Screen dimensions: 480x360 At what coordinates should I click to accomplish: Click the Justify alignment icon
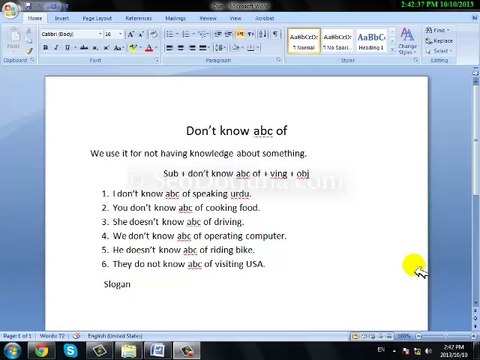203,48
